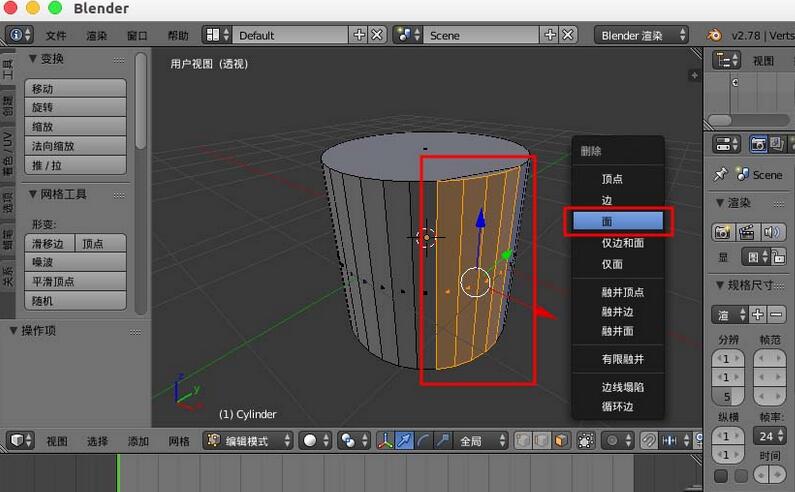Open the pivot point dropdown
The height and width of the screenshot is (492, 795).
click(353, 440)
